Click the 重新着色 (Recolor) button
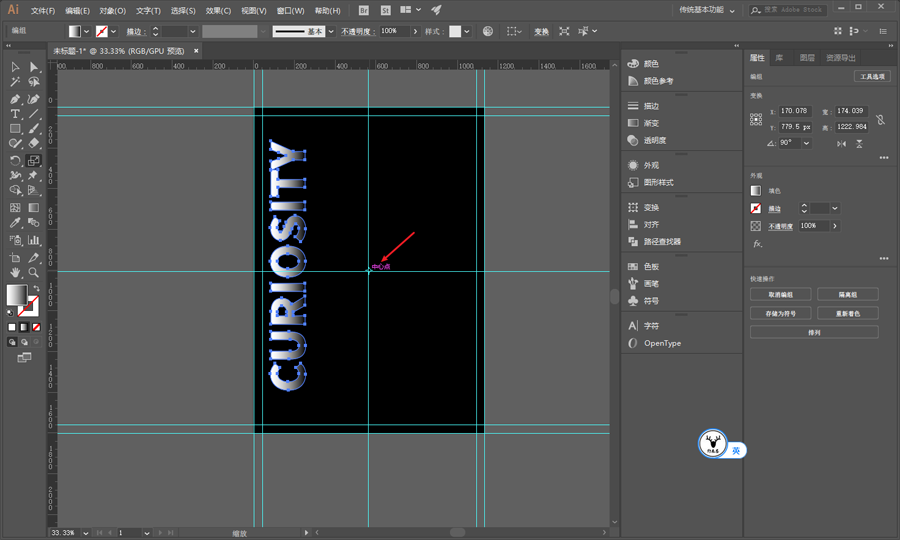This screenshot has width=900, height=540. (x=847, y=313)
